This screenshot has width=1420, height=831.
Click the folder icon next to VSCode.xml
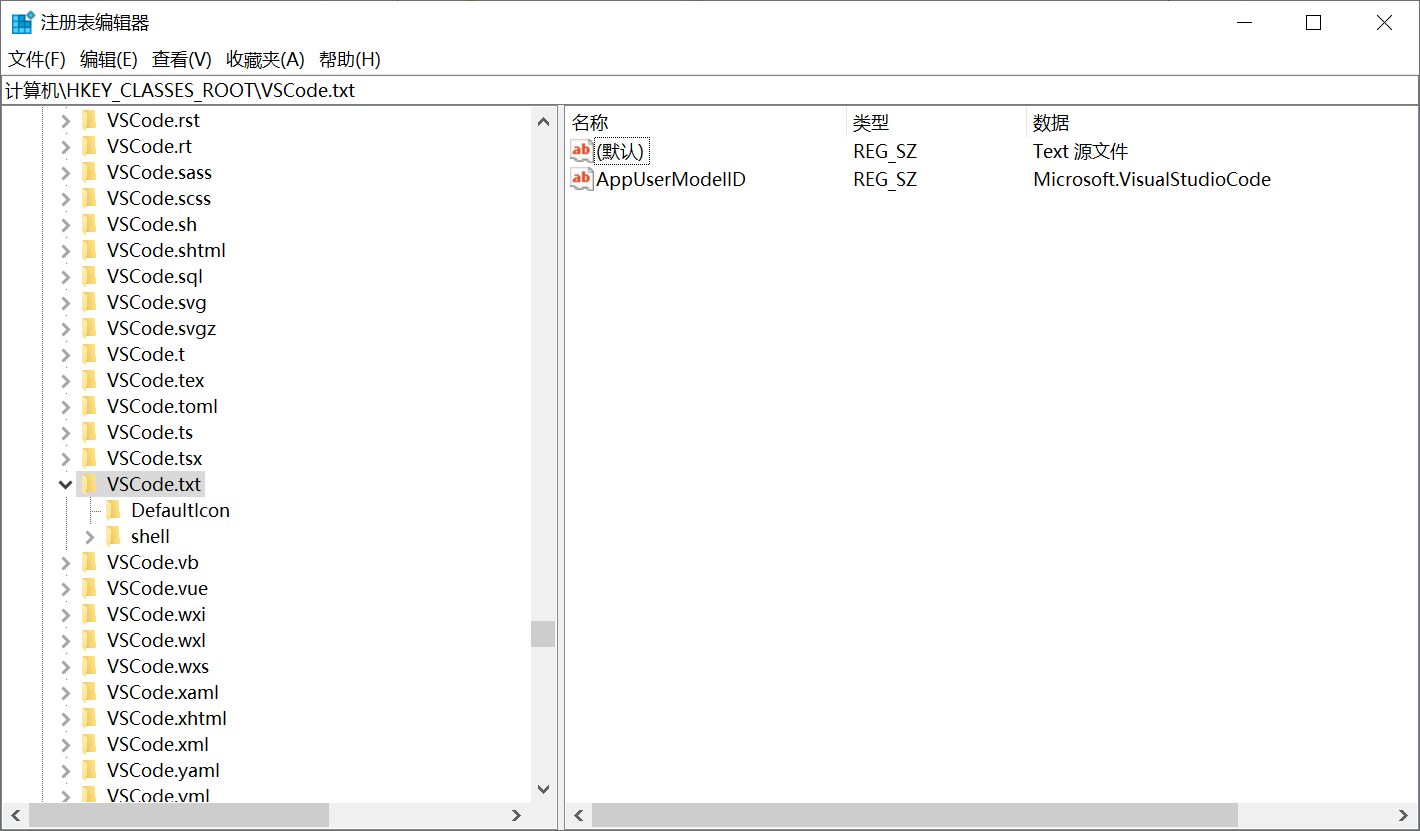(x=89, y=744)
